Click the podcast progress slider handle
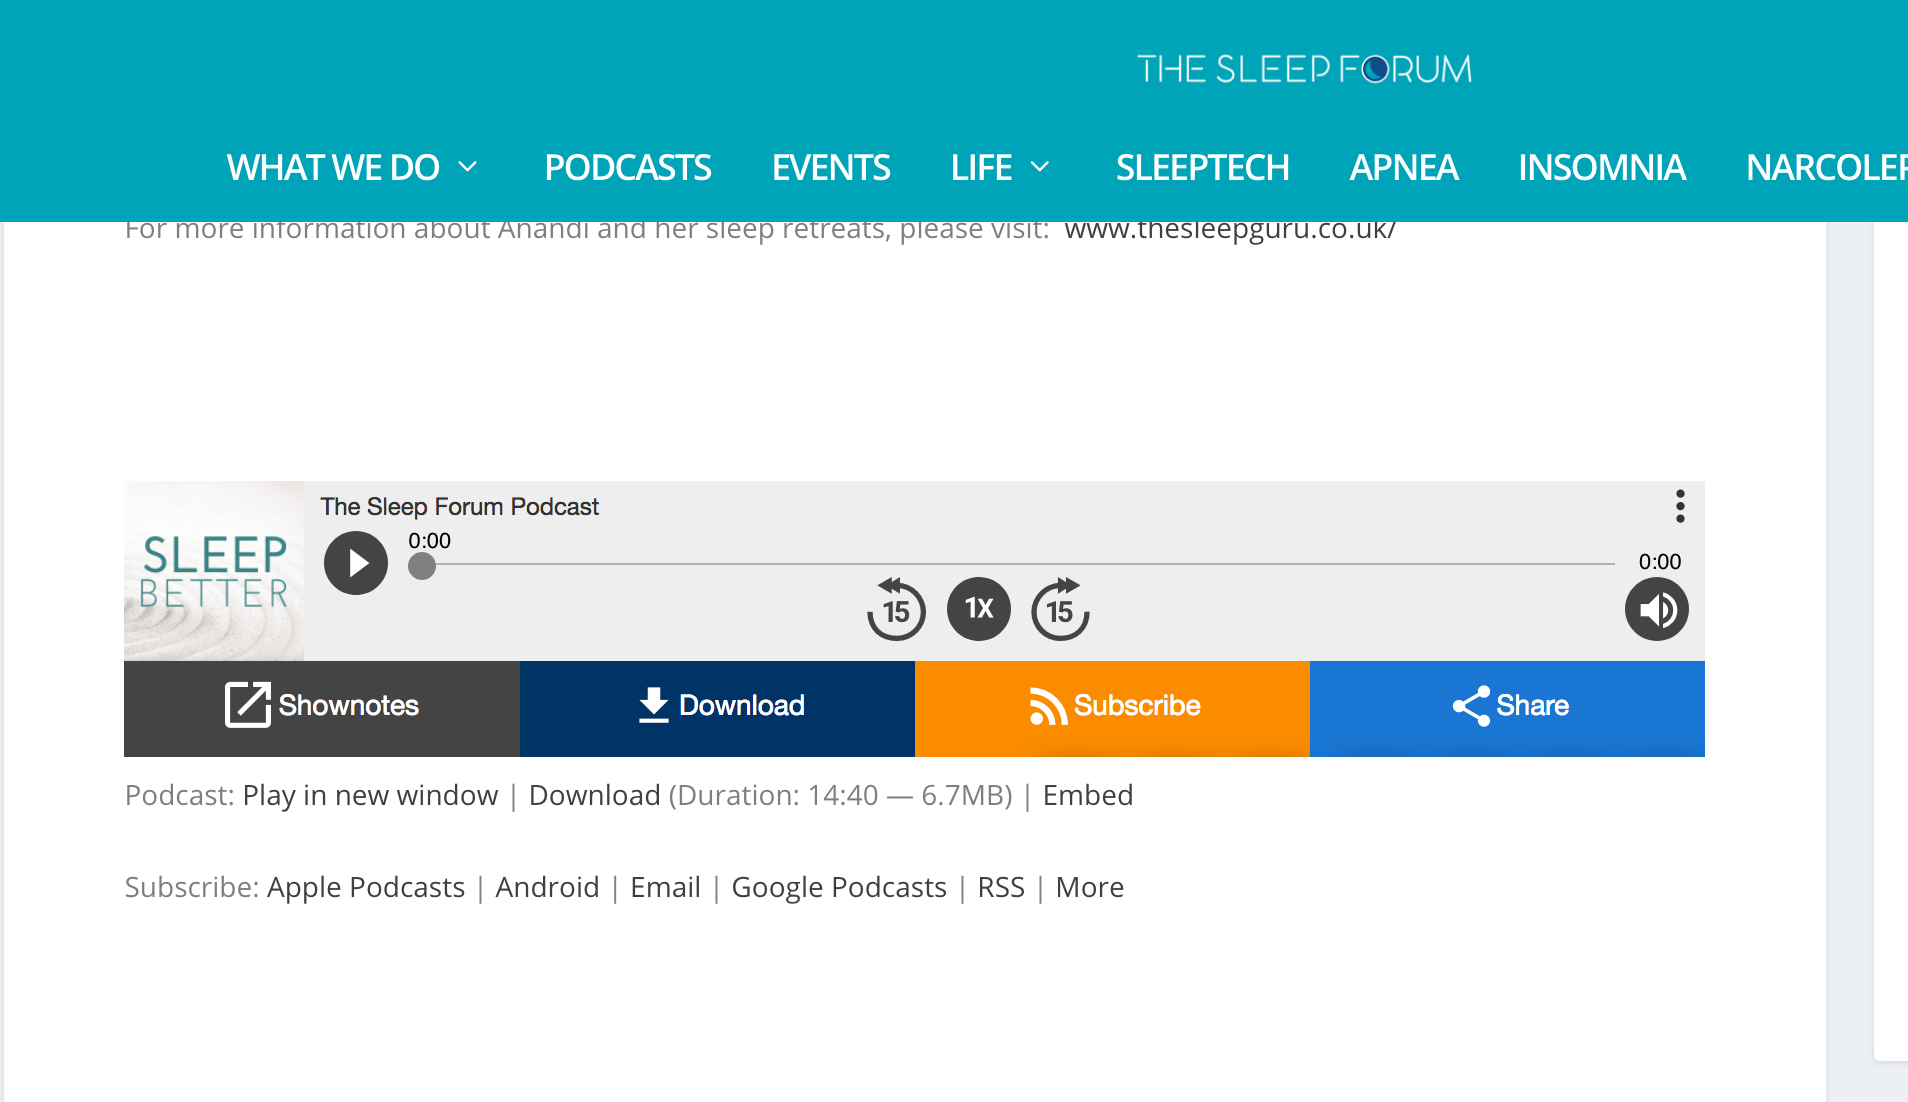Screen dimensions: 1908x1102 point(422,566)
